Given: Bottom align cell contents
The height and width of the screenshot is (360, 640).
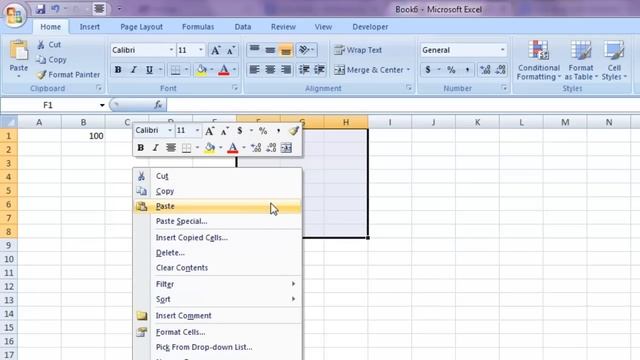Looking at the screenshot, I should point(286,50).
